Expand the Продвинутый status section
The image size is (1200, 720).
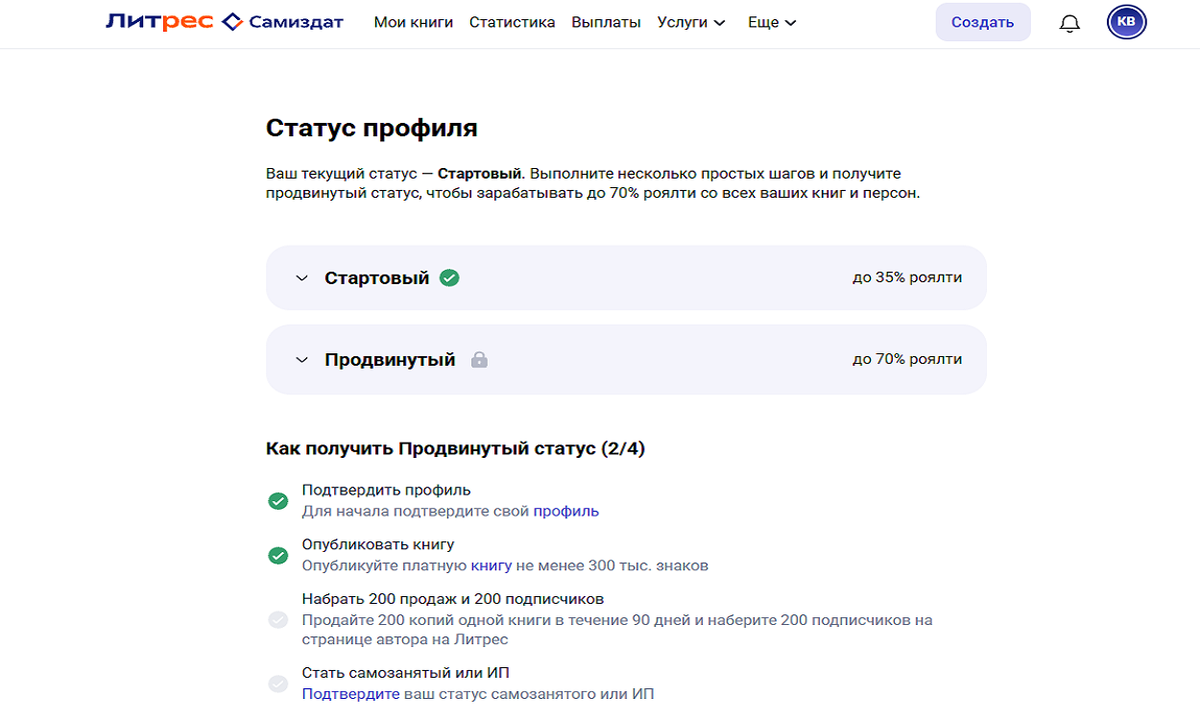[x=301, y=359]
